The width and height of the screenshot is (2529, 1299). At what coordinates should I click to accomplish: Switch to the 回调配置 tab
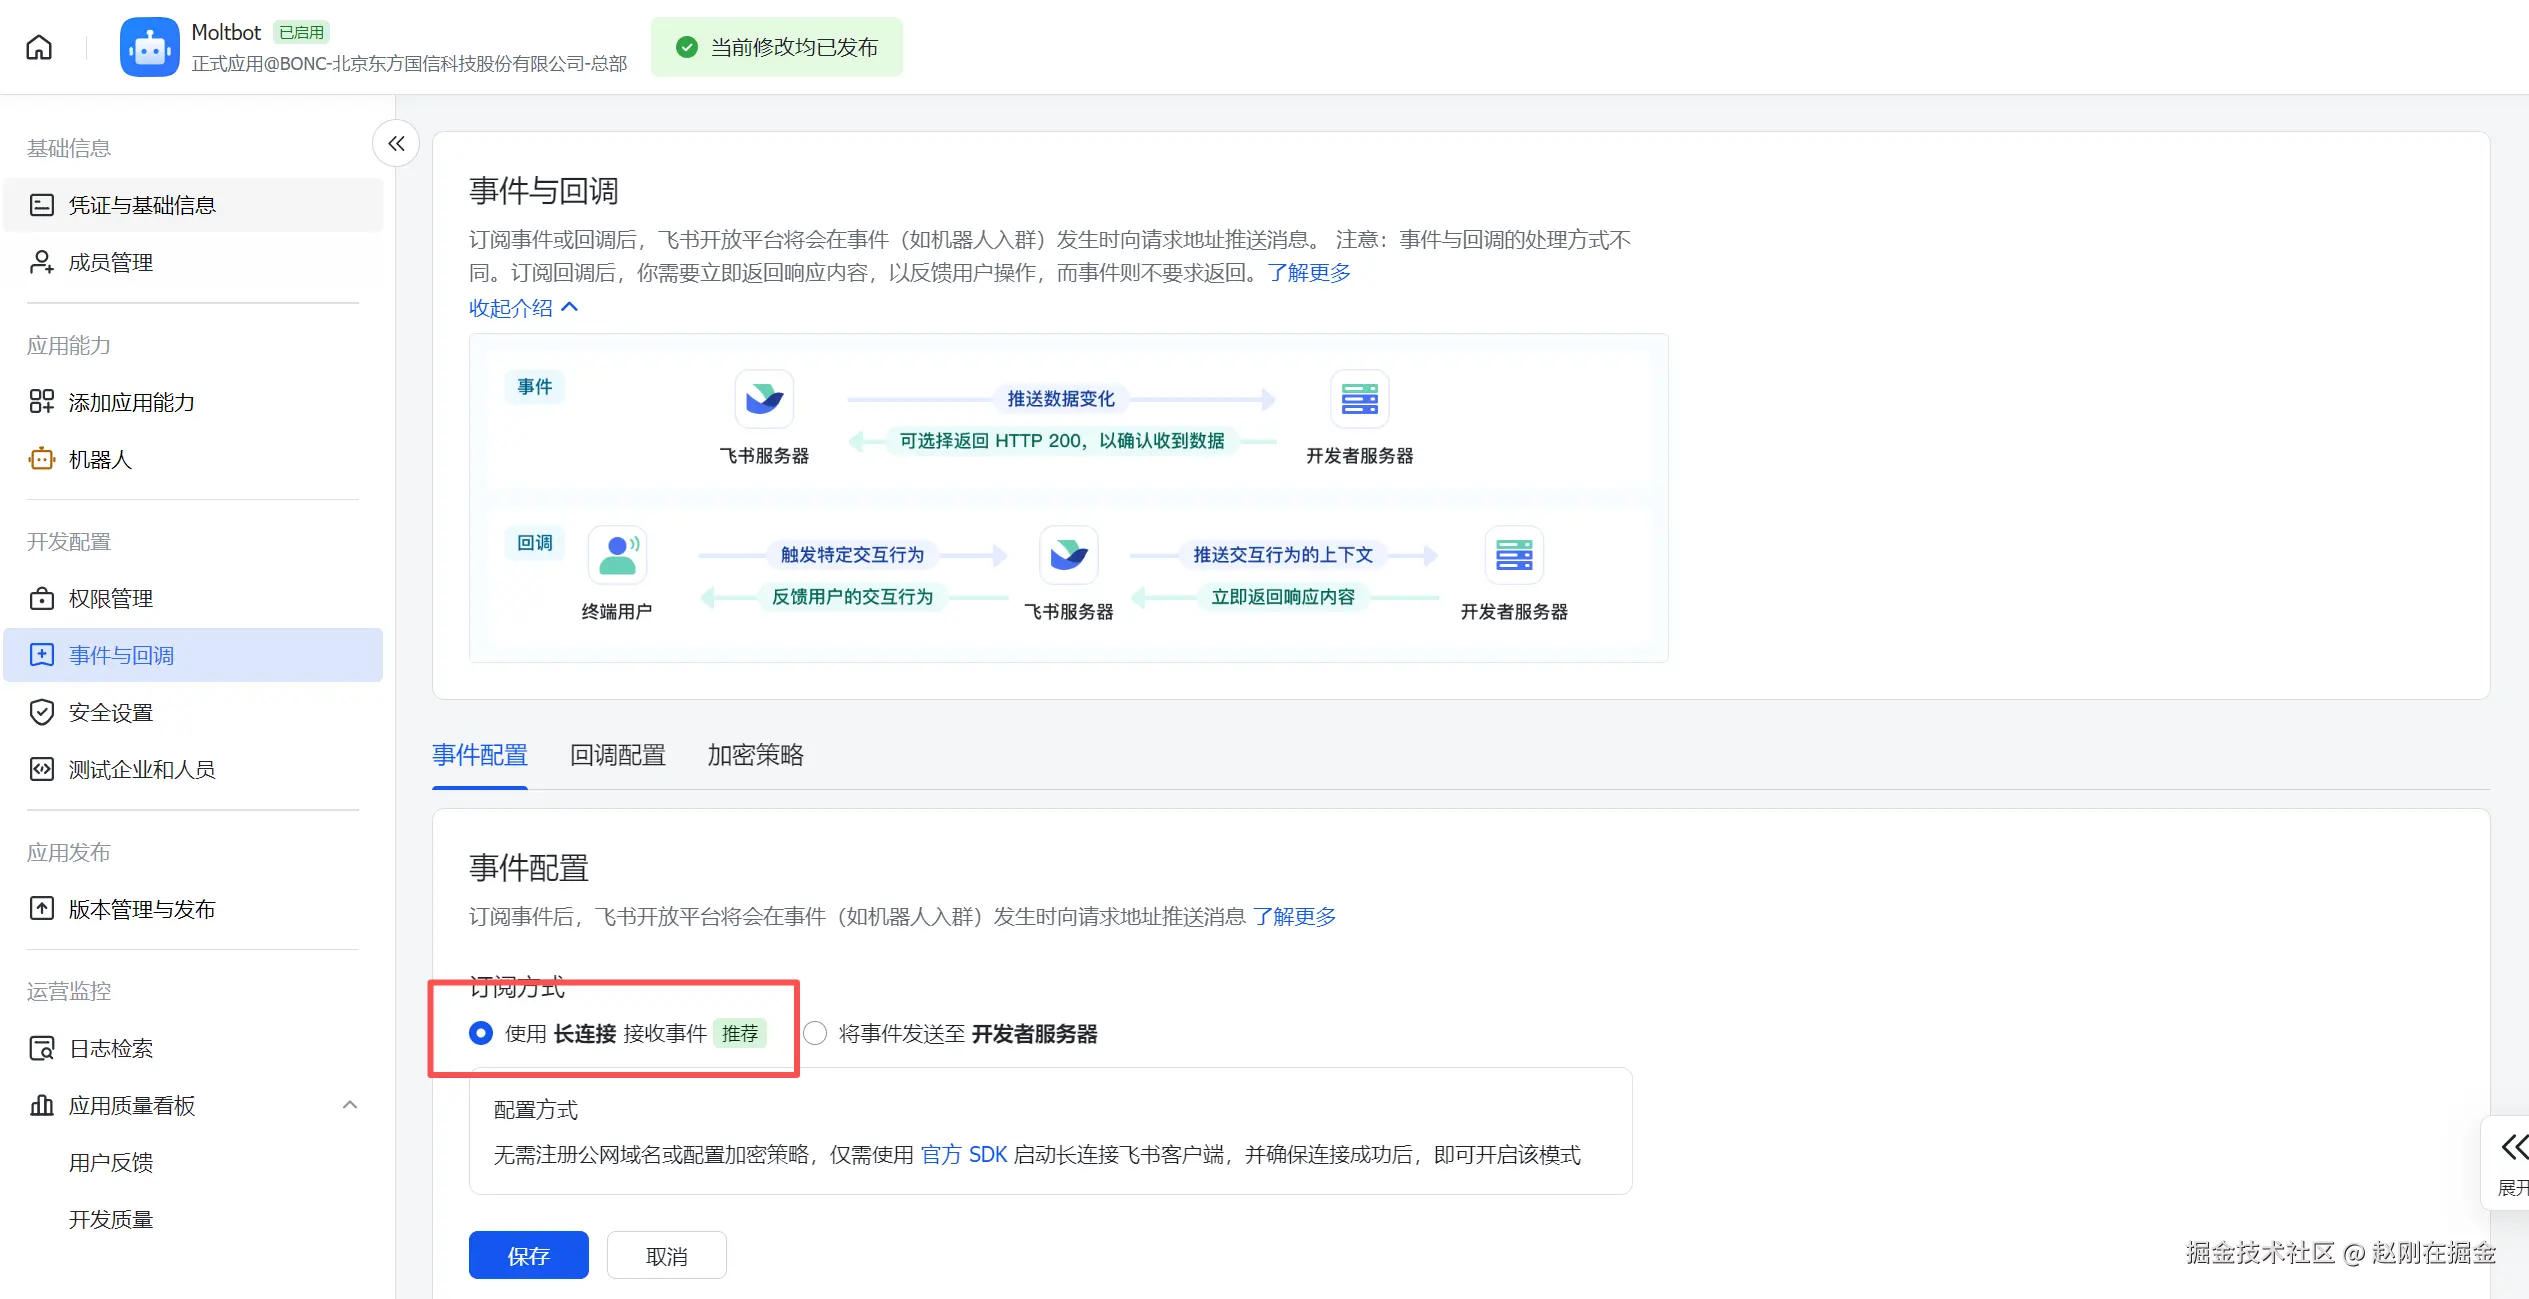[x=617, y=755]
